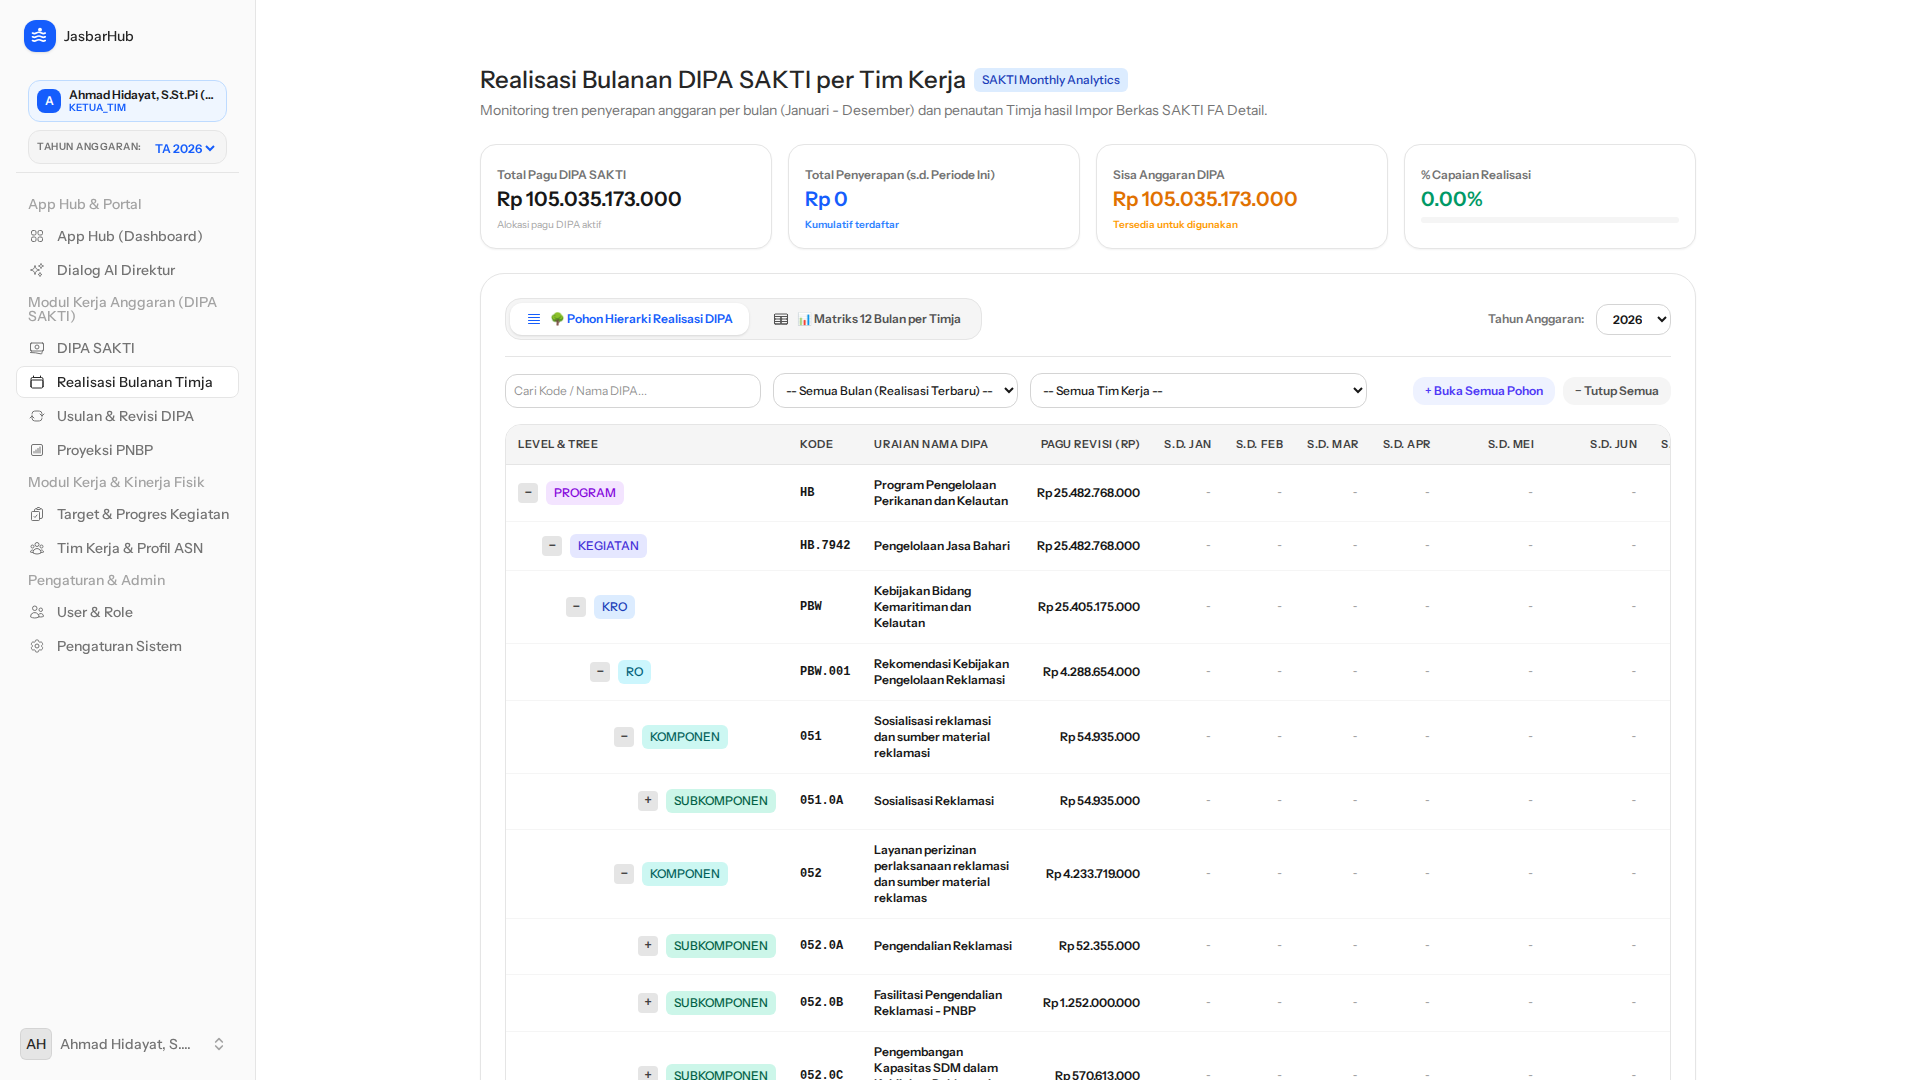This screenshot has width=1920, height=1080.
Task: Focus the Cari Kode / Nama DIPA field
Action: [632, 391]
